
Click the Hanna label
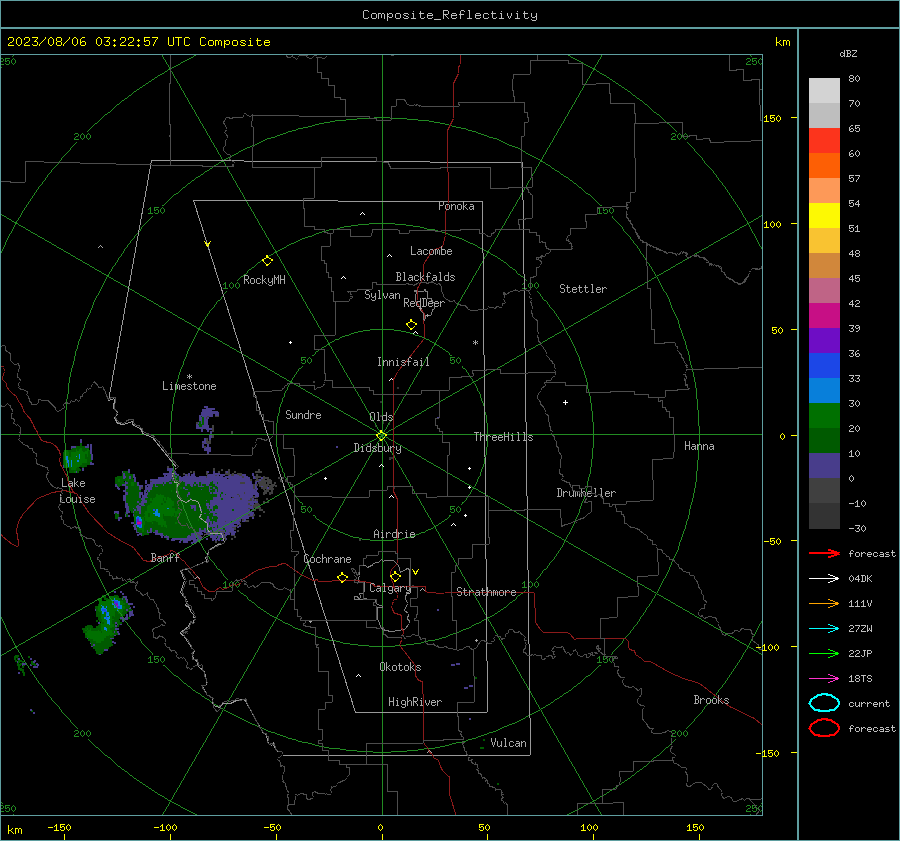[699, 446]
